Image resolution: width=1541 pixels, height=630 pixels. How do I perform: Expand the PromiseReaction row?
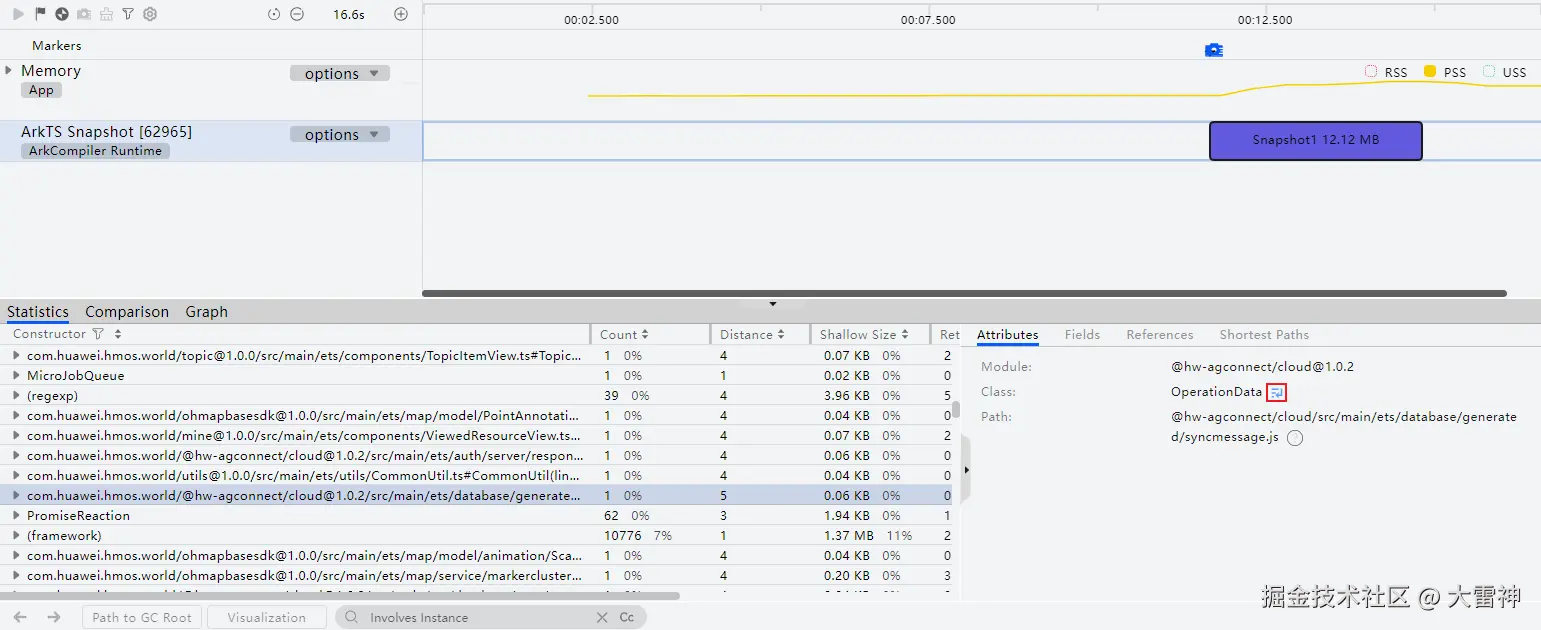coord(16,515)
